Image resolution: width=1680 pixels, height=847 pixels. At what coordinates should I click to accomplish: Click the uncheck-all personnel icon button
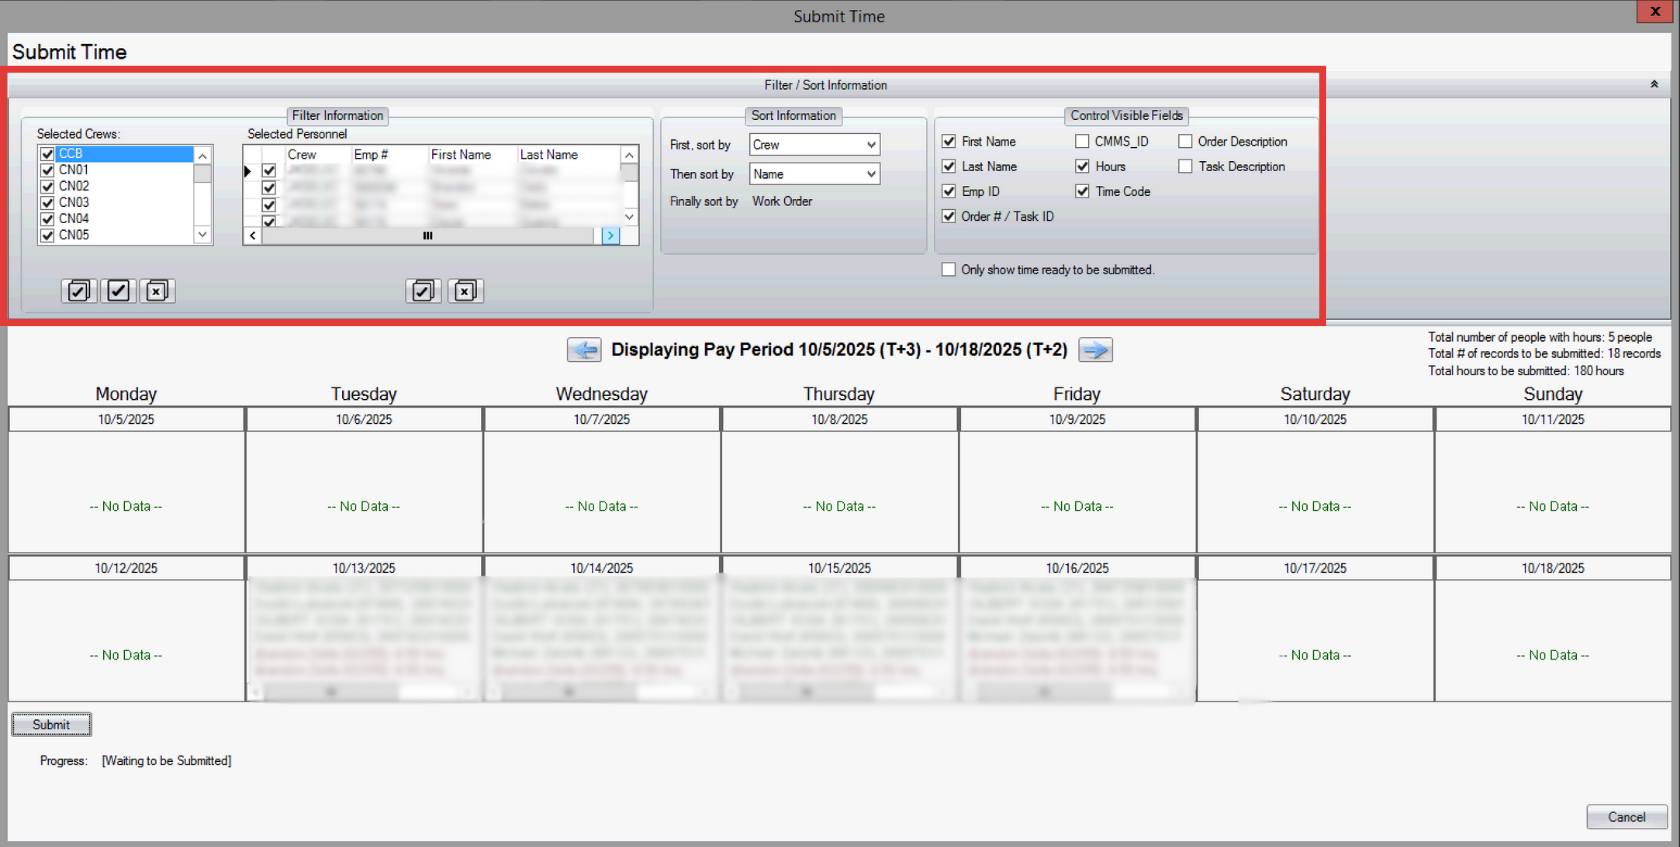(465, 291)
